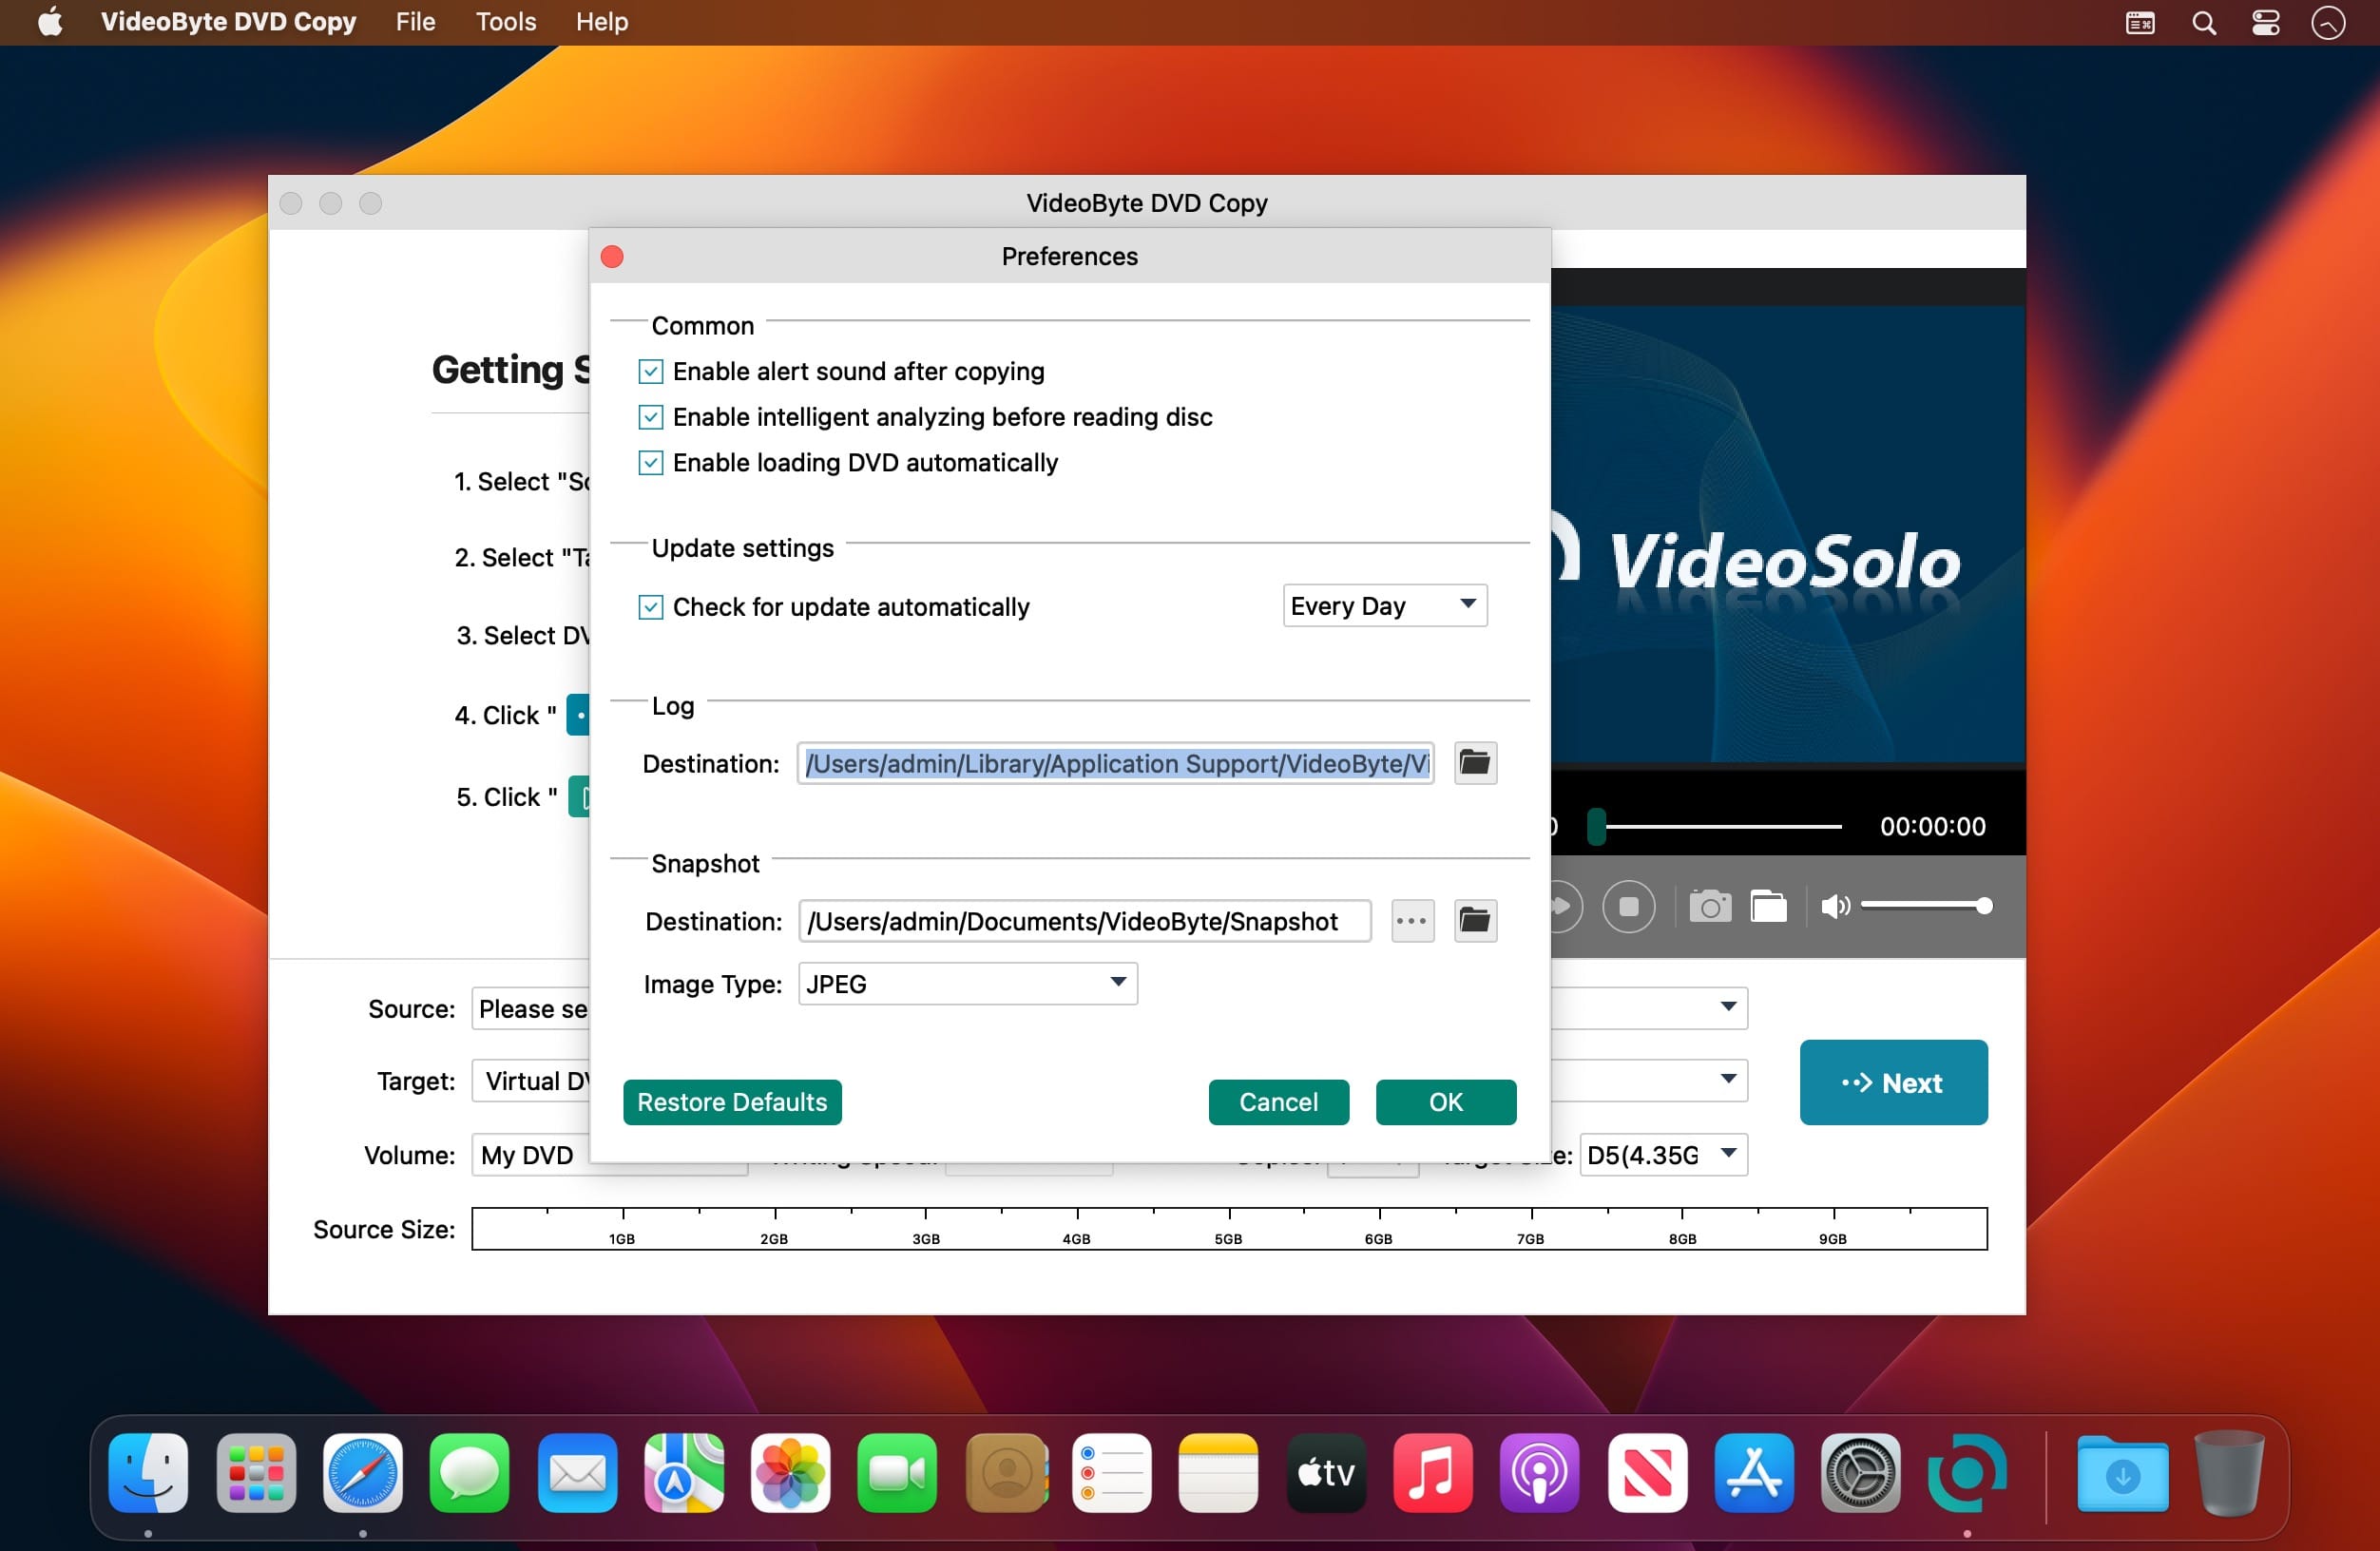Confirm Preferences with OK

point(1446,1102)
